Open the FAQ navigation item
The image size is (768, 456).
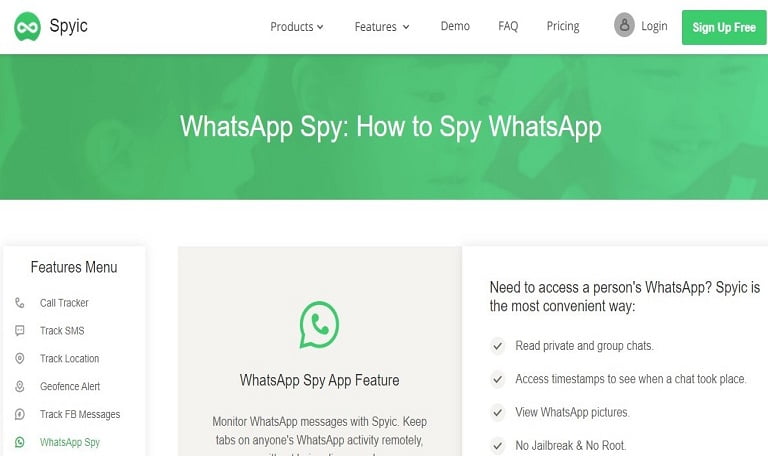tap(508, 26)
